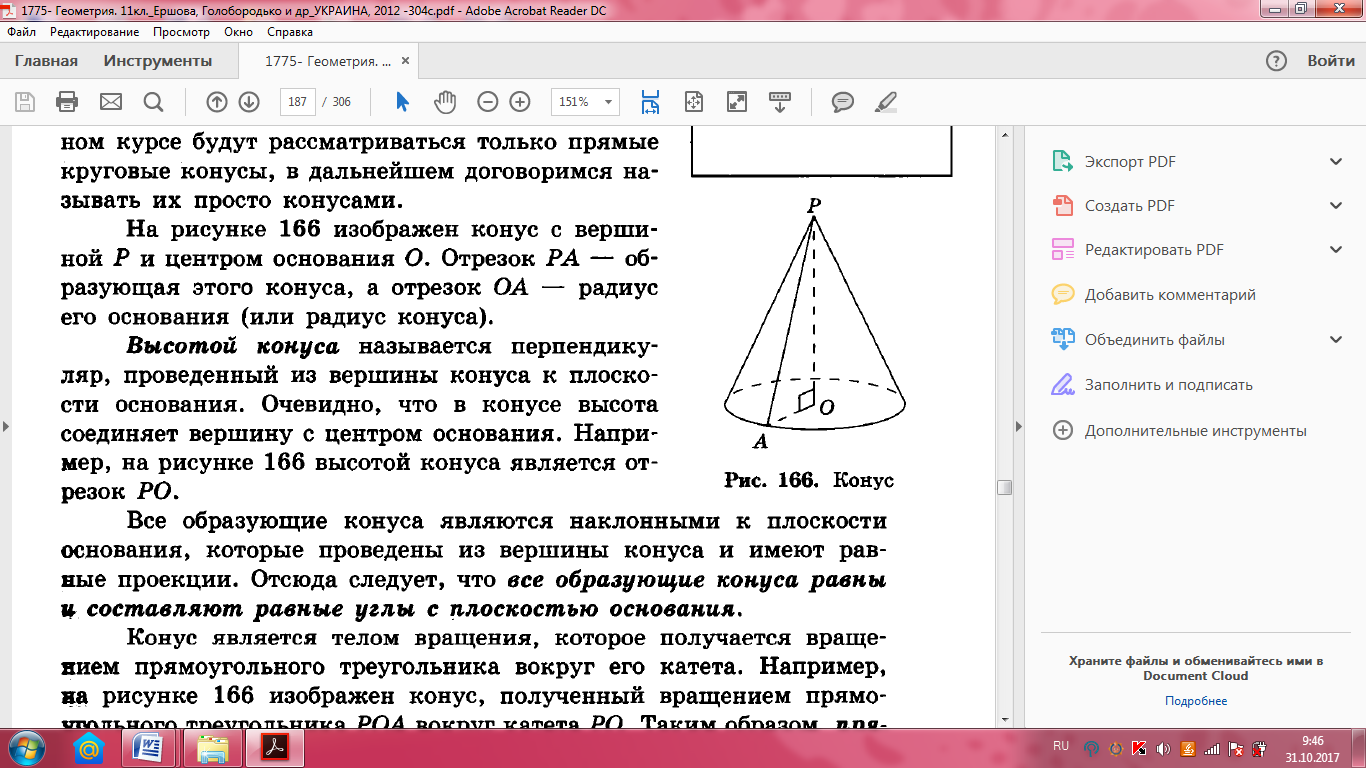Open the Find text magnifier tool
The image size is (1366, 768).
(x=153, y=101)
